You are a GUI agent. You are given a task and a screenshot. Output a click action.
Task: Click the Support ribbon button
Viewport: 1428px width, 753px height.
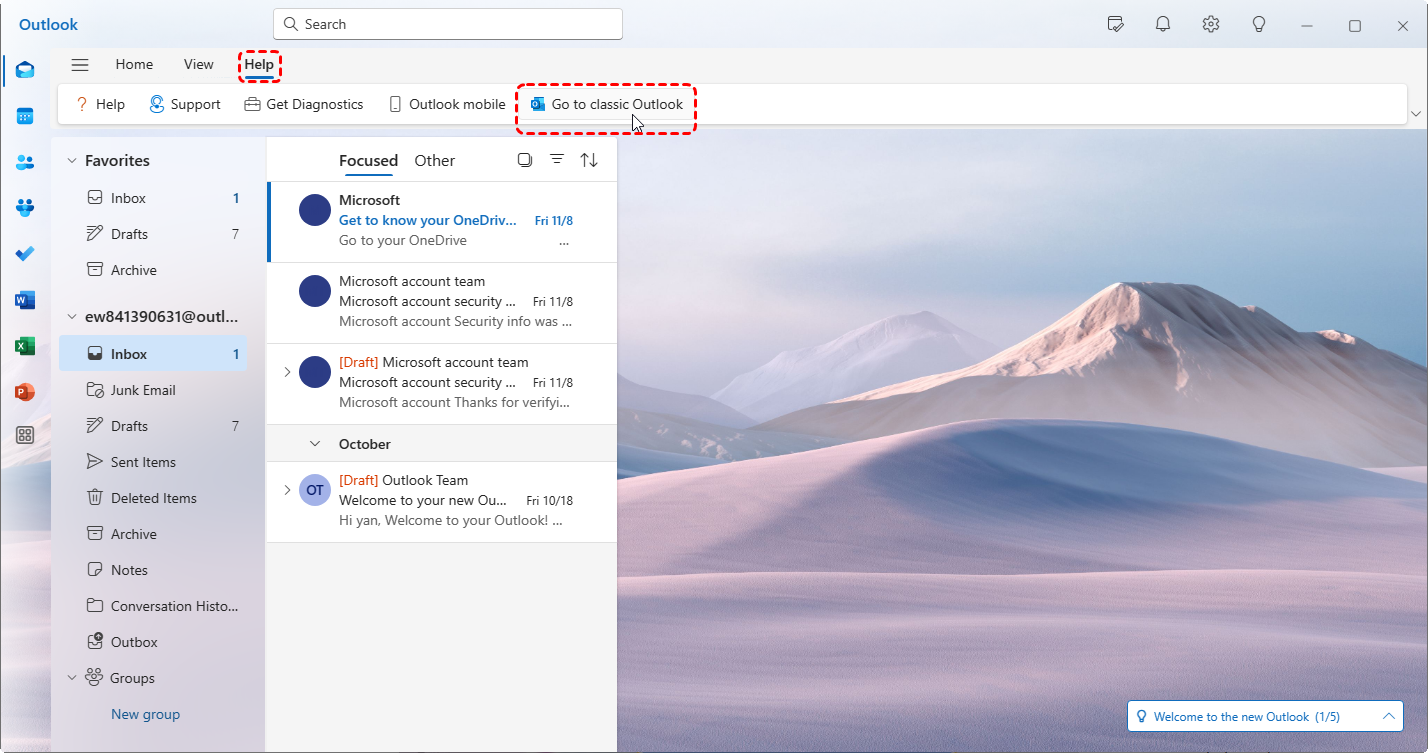(x=185, y=104)
